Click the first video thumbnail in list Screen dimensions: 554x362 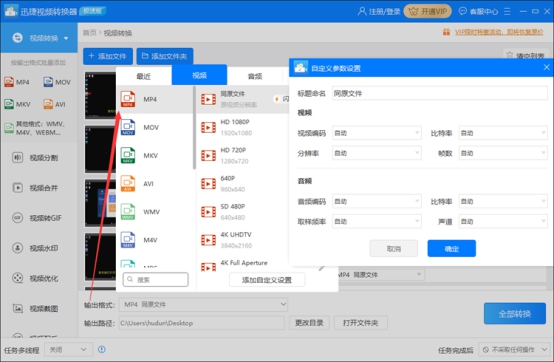[100, 95]
